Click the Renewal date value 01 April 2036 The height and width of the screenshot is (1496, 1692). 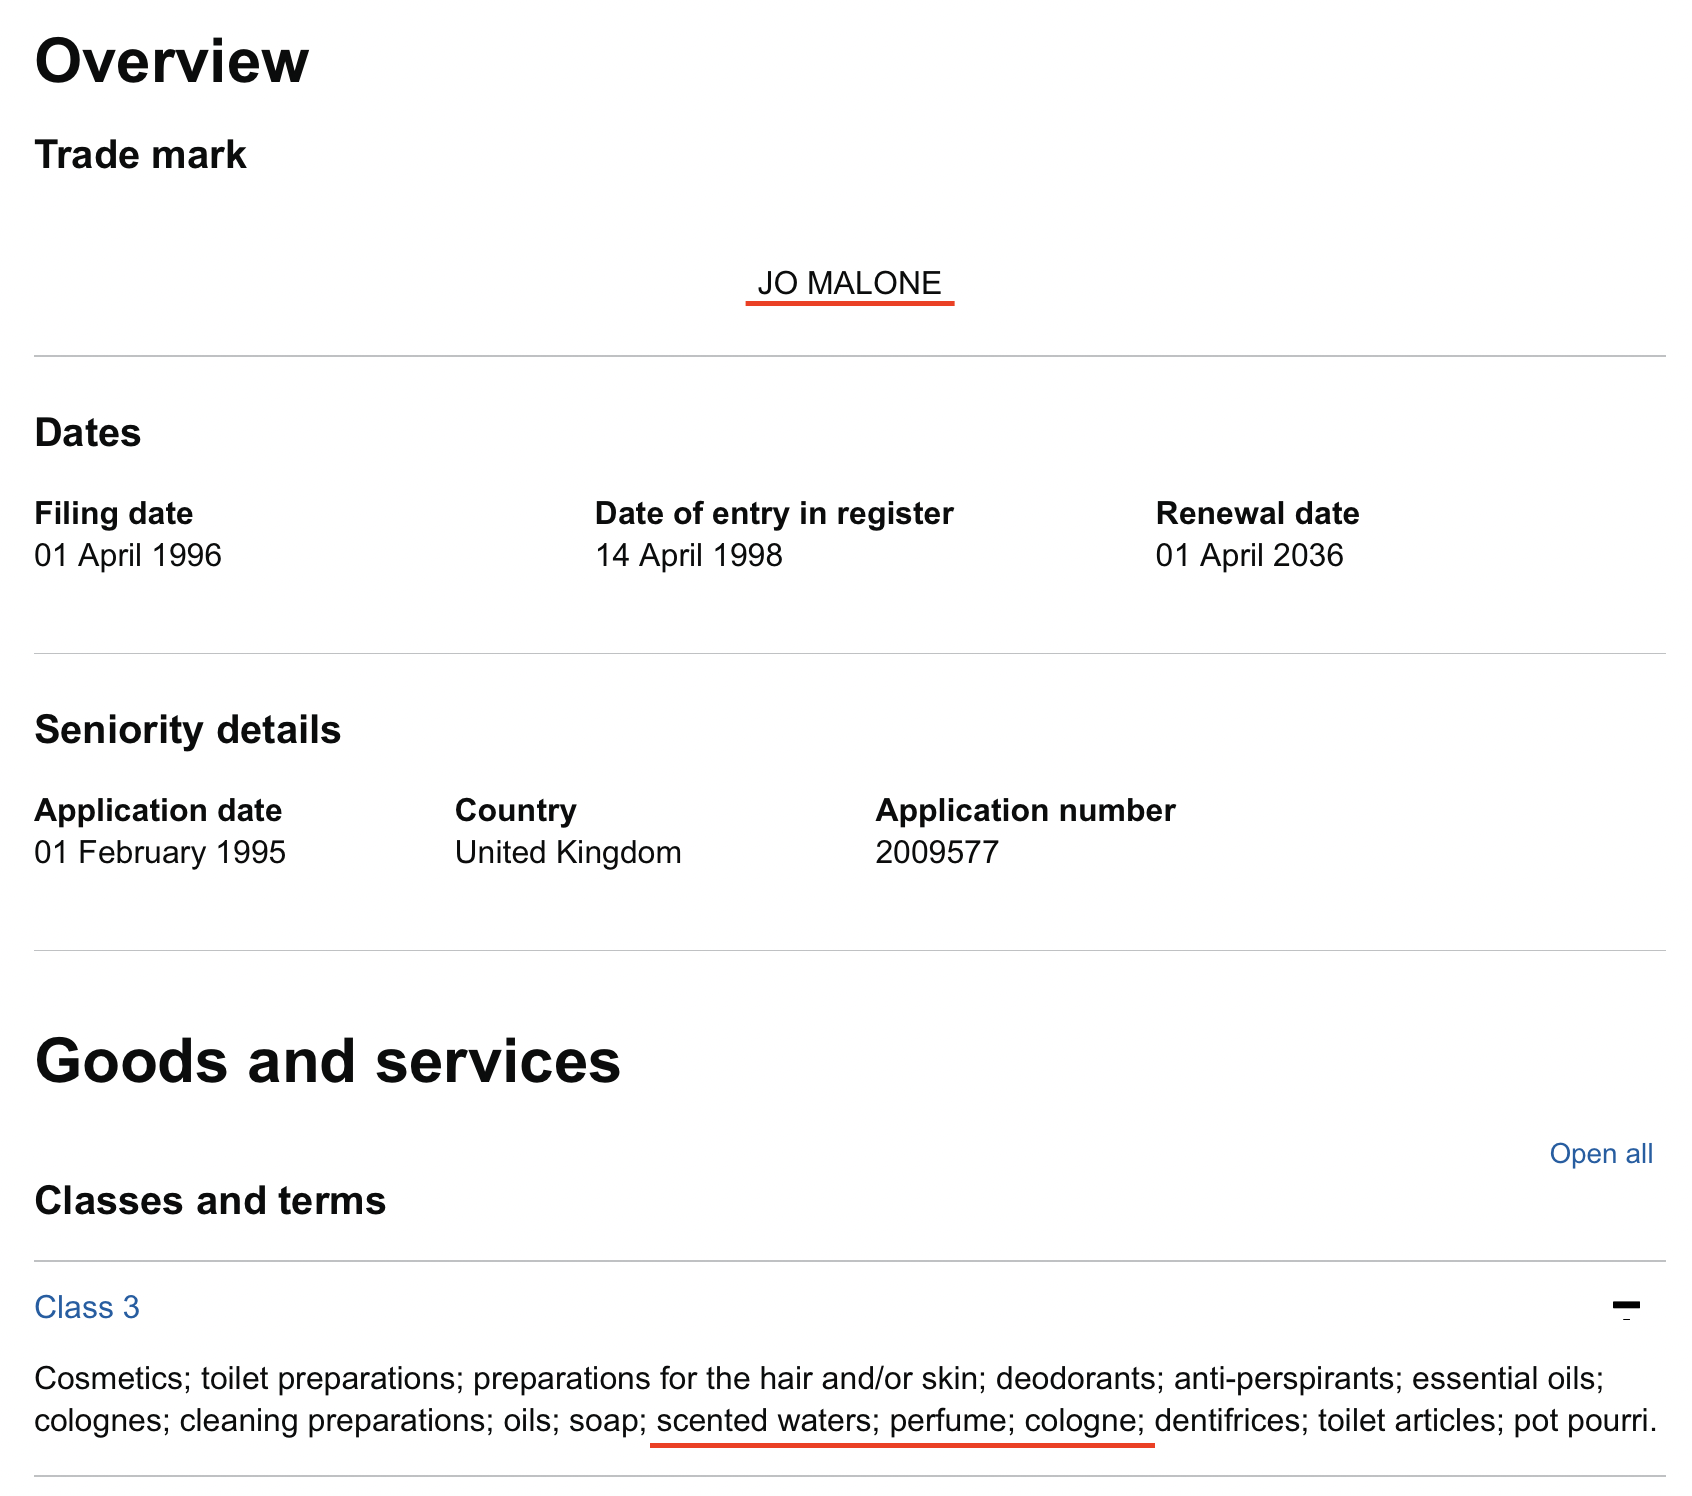pyautogui.click(x=1249, y=555)
